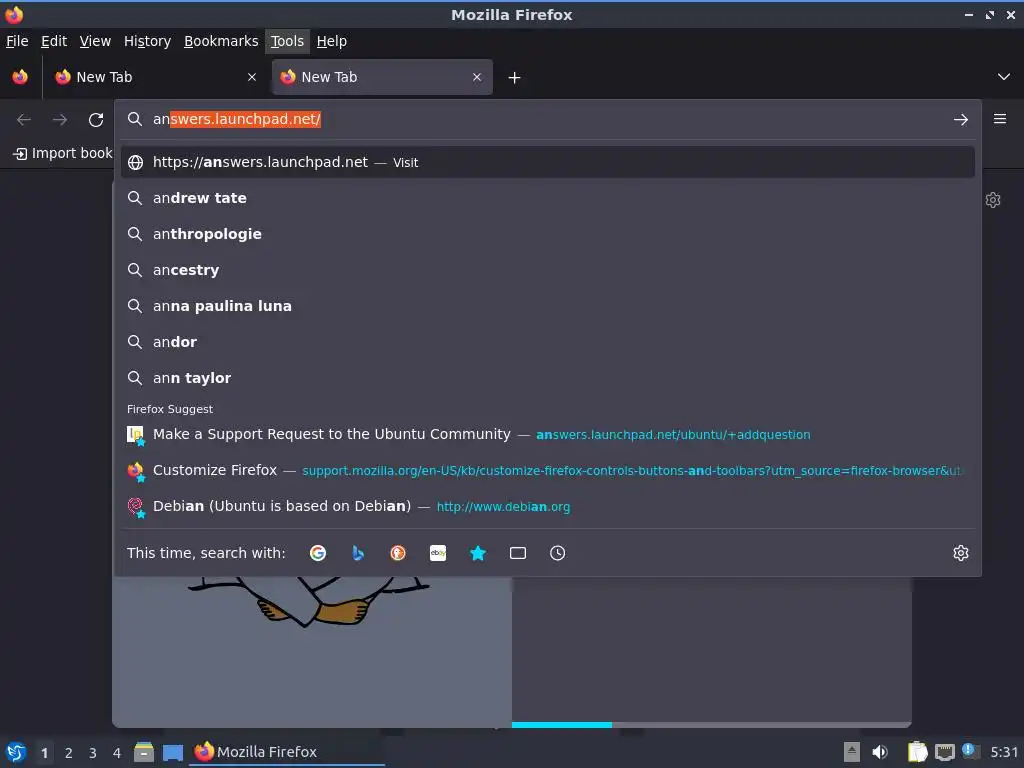Close the first New Tab
This screenshot has width=1024, height=768.
click(x=252, y=77)
